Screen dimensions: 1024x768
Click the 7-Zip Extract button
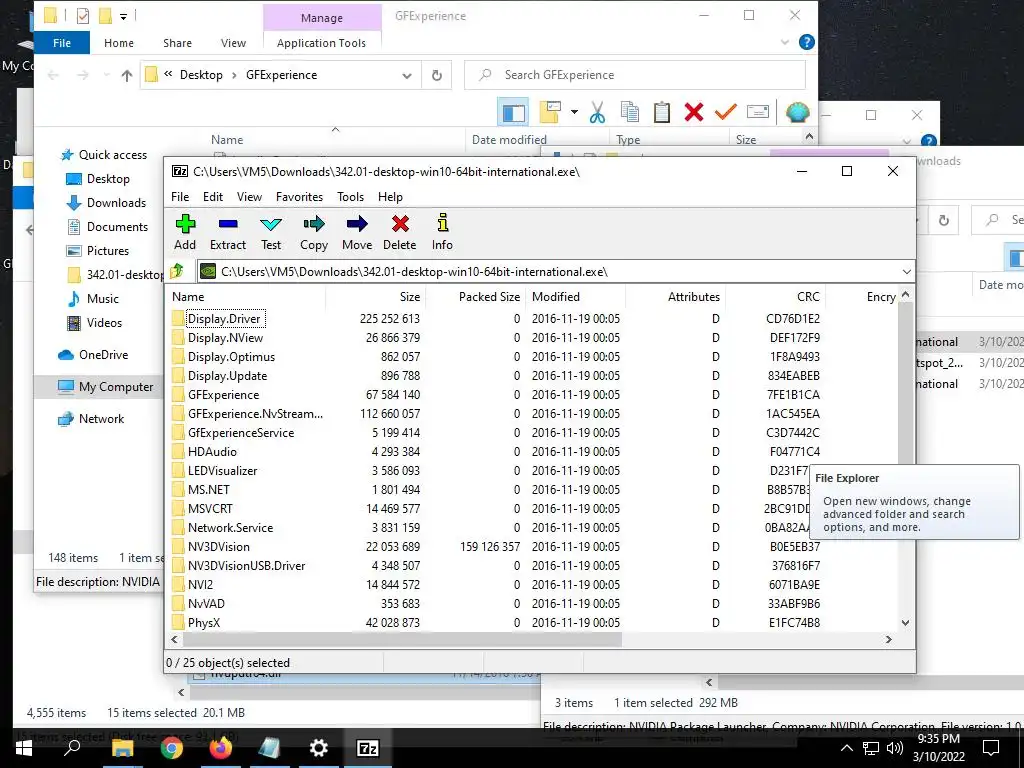pos(228,232)
